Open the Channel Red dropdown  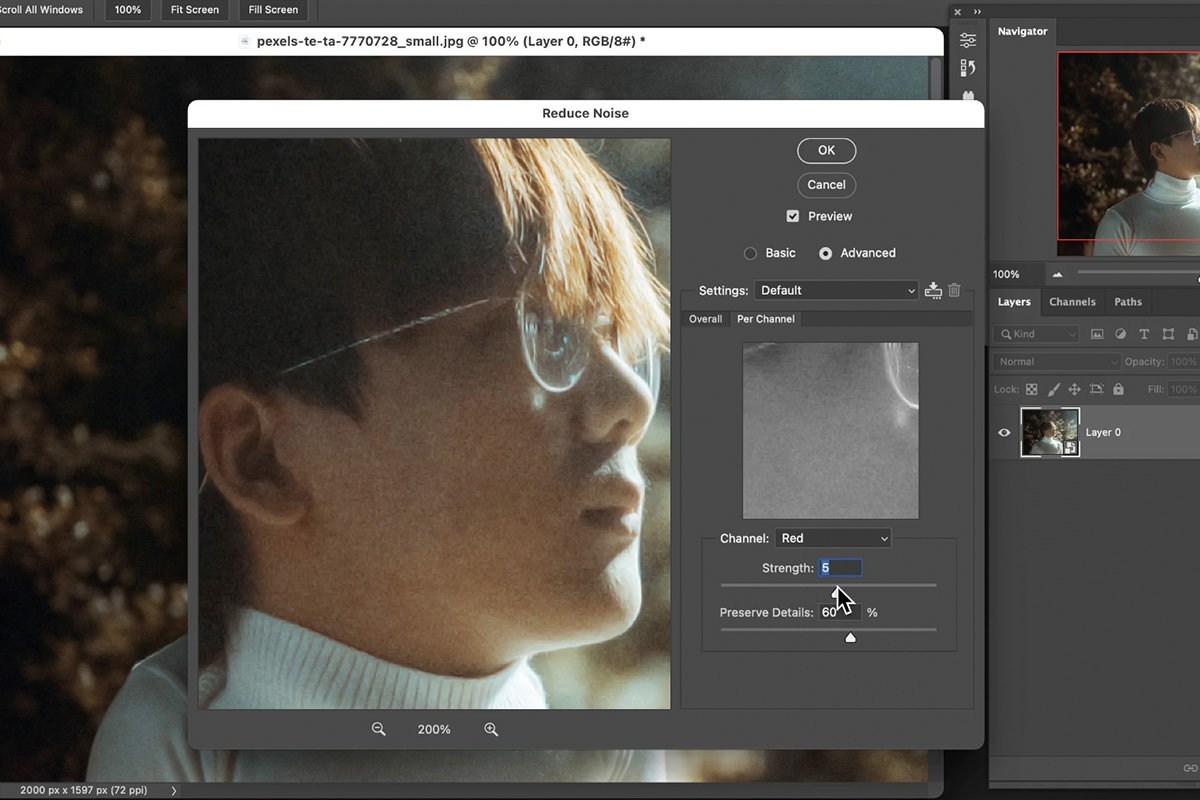[833, 538]
